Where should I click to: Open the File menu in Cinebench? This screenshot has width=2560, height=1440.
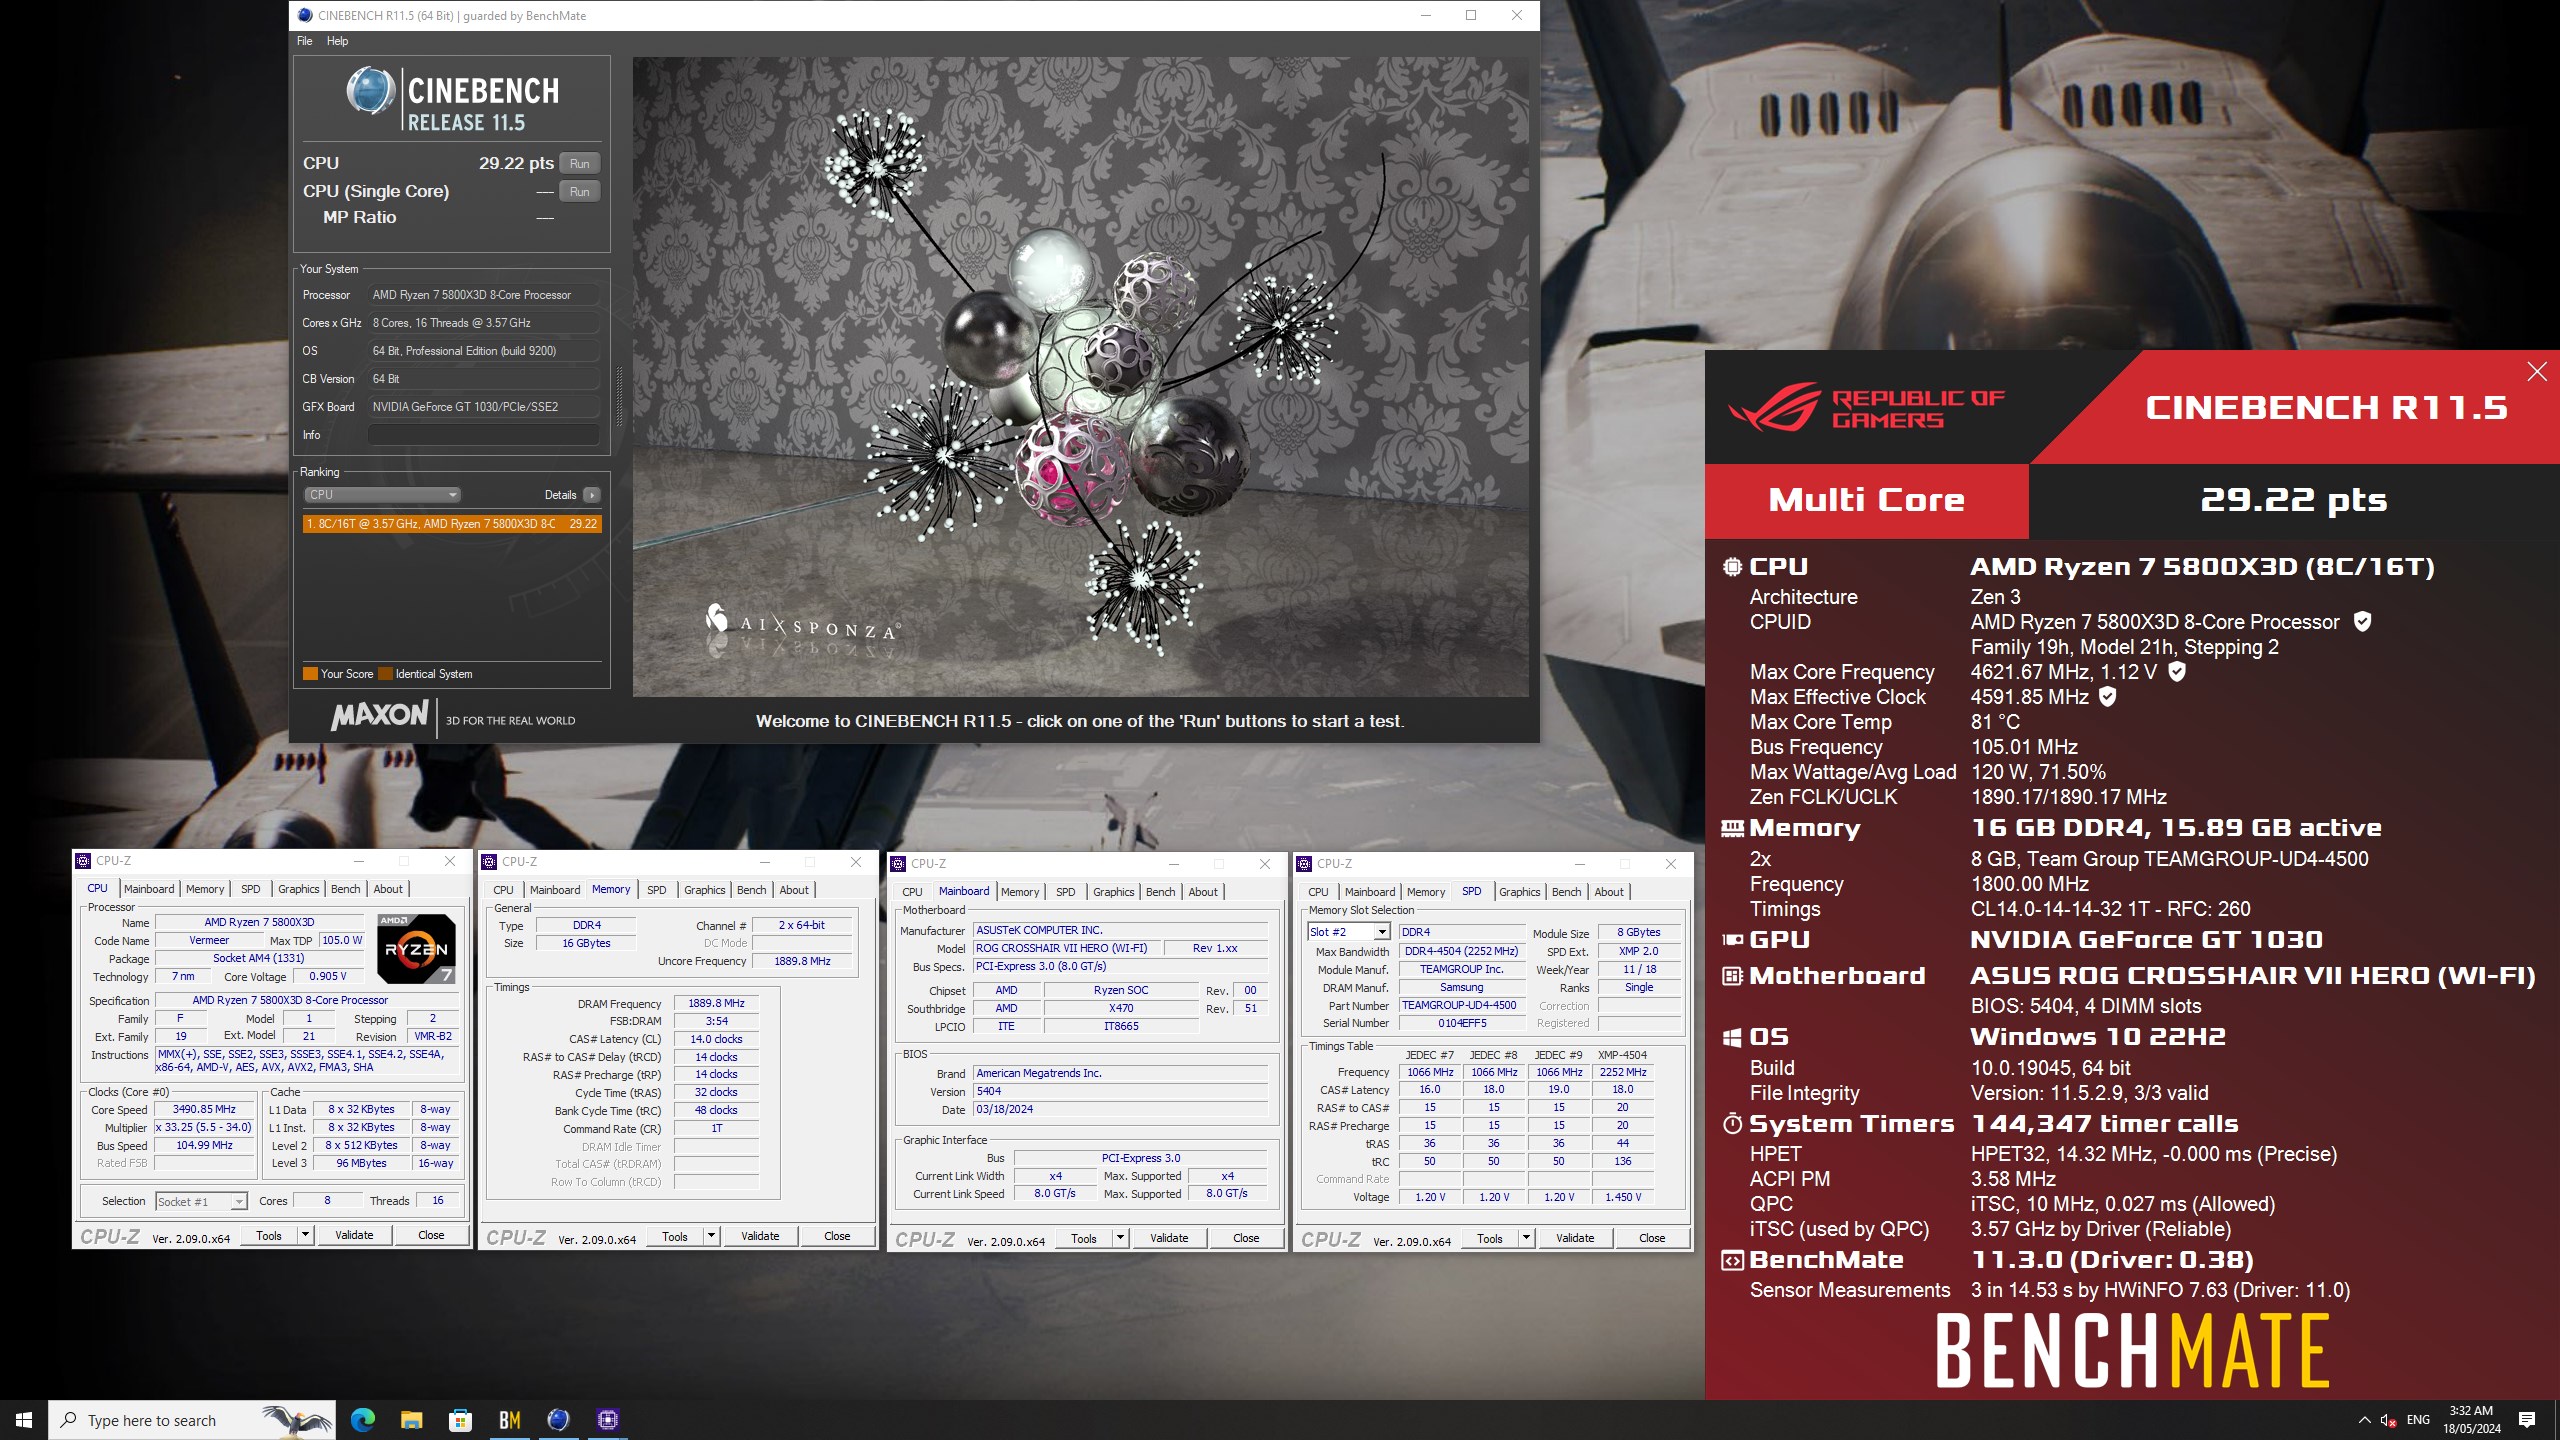(304, 41)
